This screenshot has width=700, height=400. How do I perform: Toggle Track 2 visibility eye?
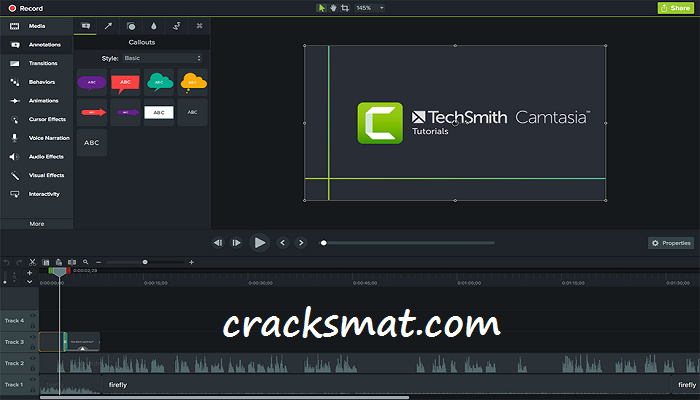click(x=33, y=358)
